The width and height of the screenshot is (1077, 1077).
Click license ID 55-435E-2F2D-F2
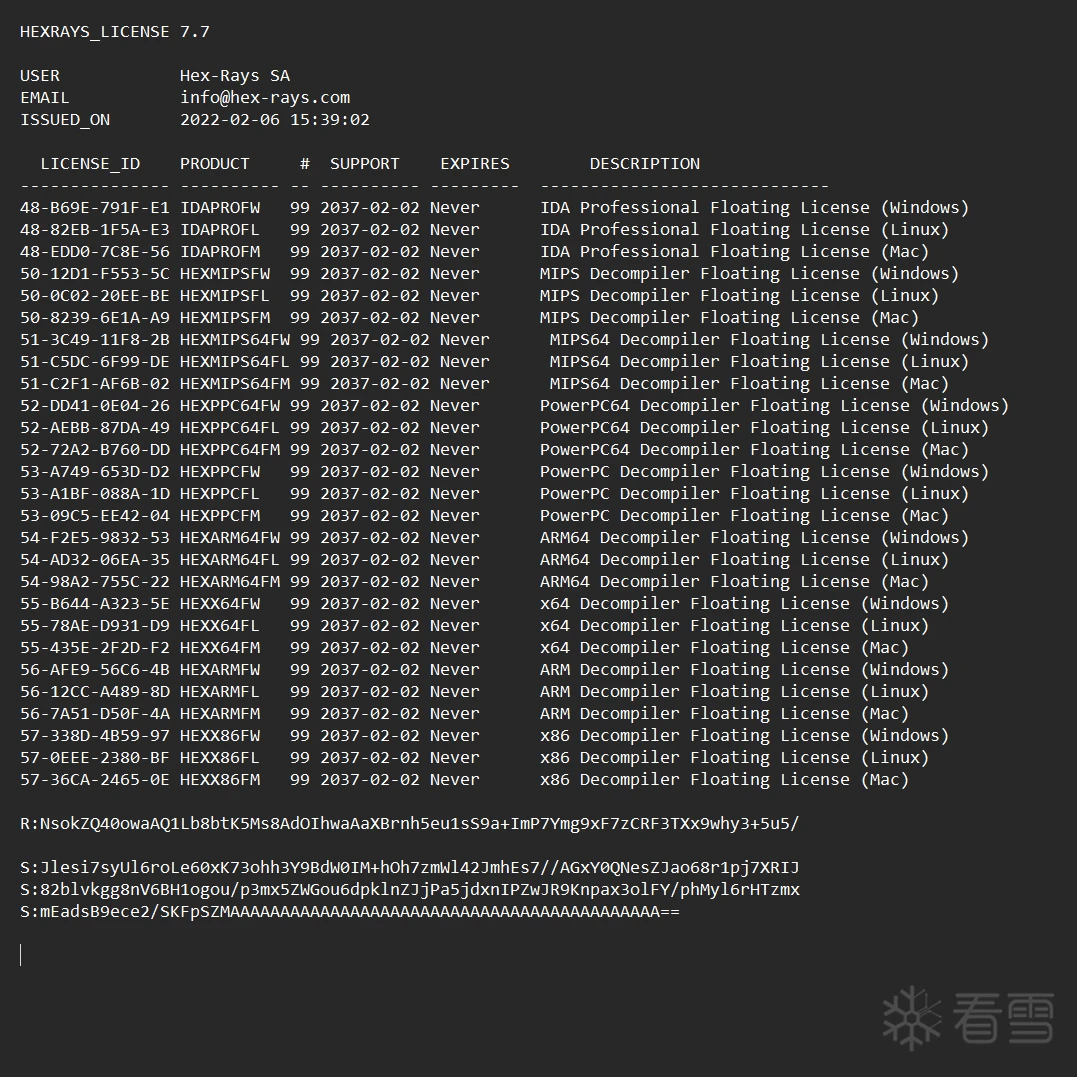pos(95,647)
